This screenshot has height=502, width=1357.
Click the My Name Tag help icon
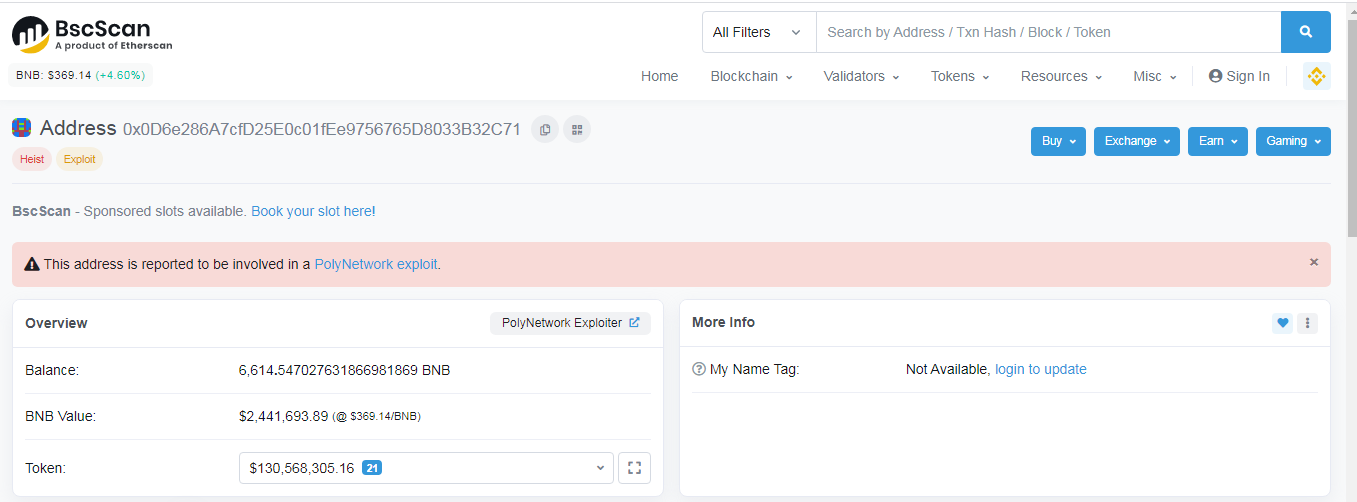click(699, 369)
